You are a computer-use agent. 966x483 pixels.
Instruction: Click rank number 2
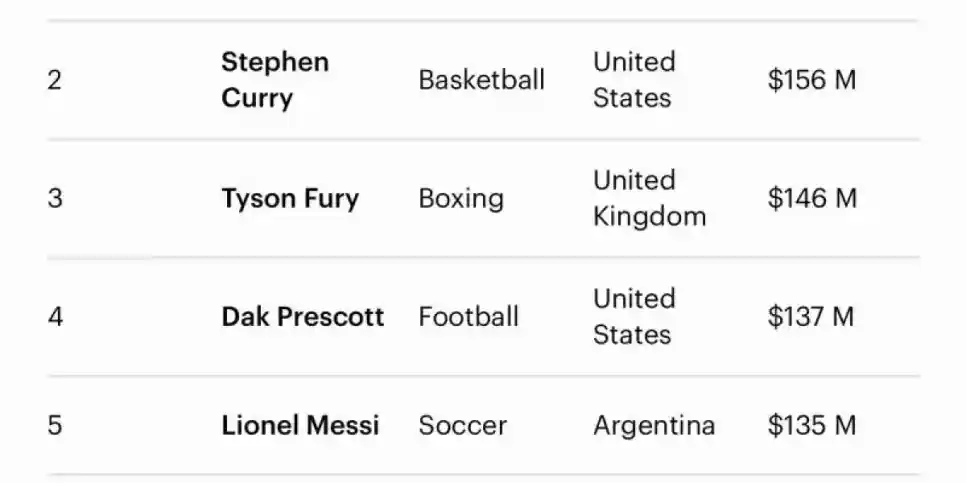point(54,80)
